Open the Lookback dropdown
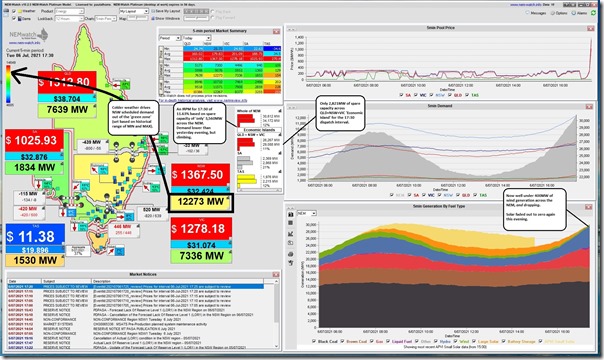 (x=69, y=18)
